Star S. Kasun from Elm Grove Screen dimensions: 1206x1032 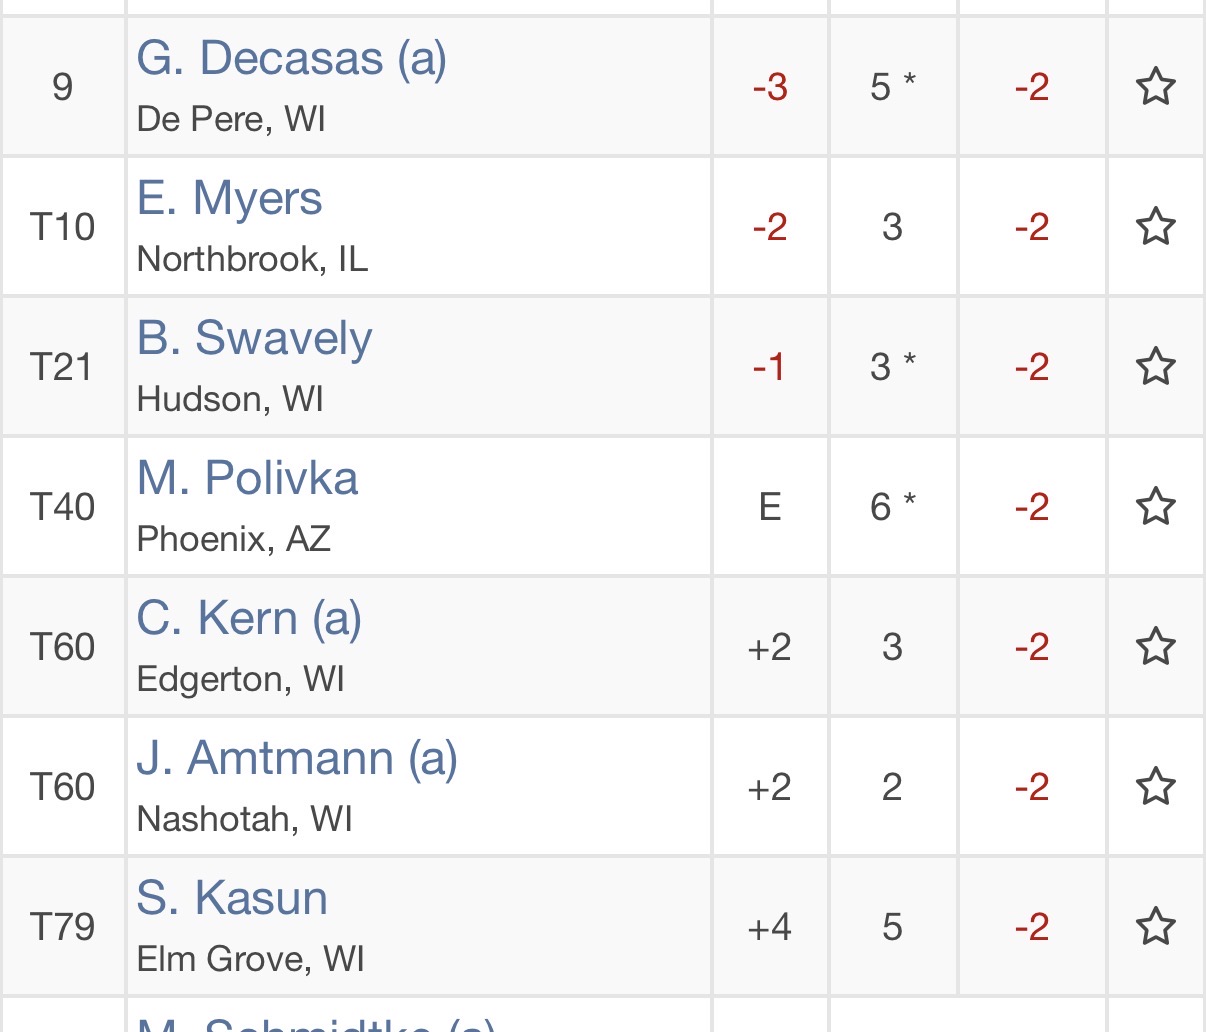click(1155, 927)
